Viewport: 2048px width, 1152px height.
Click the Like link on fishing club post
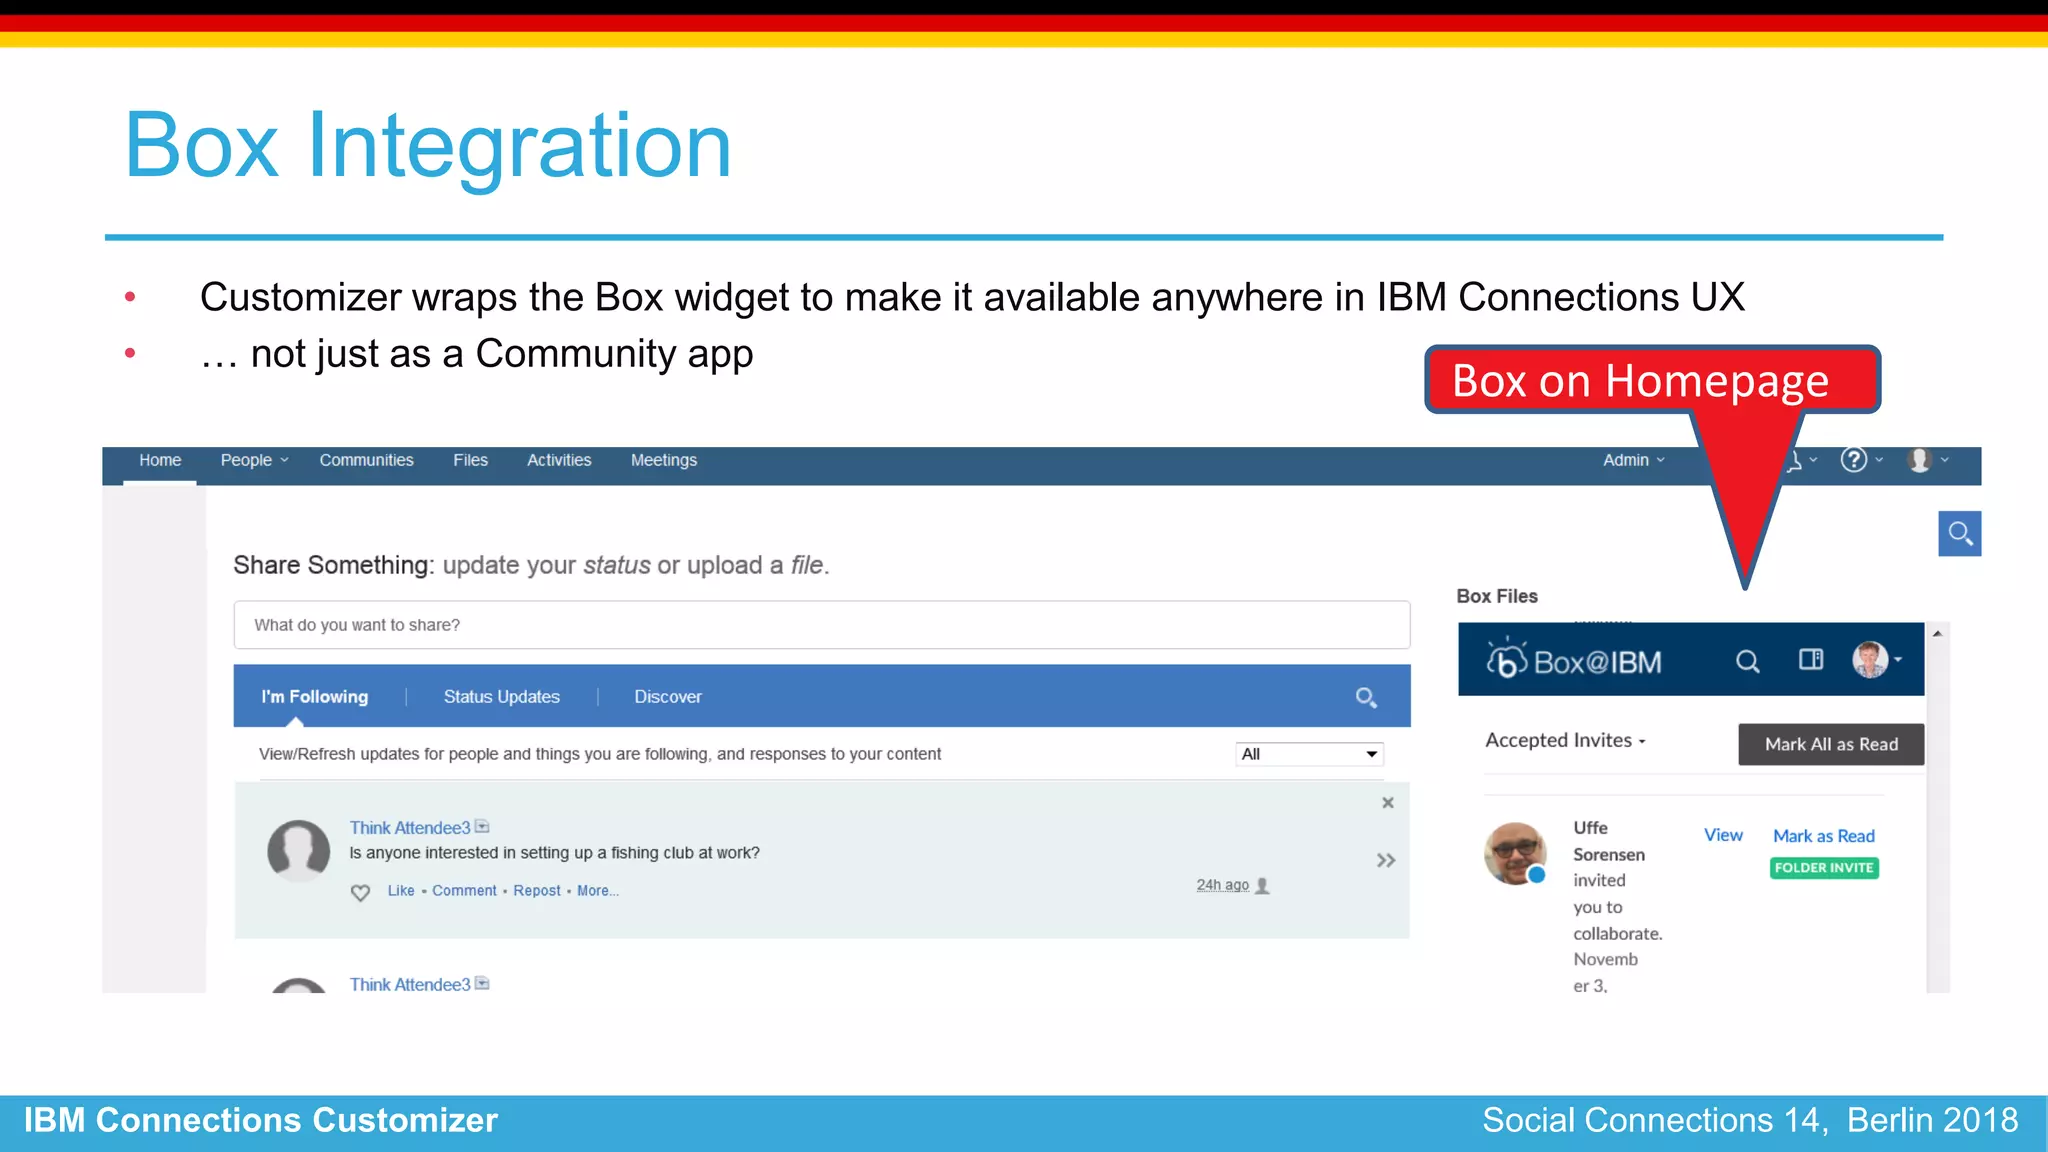[x=401, y=891]
